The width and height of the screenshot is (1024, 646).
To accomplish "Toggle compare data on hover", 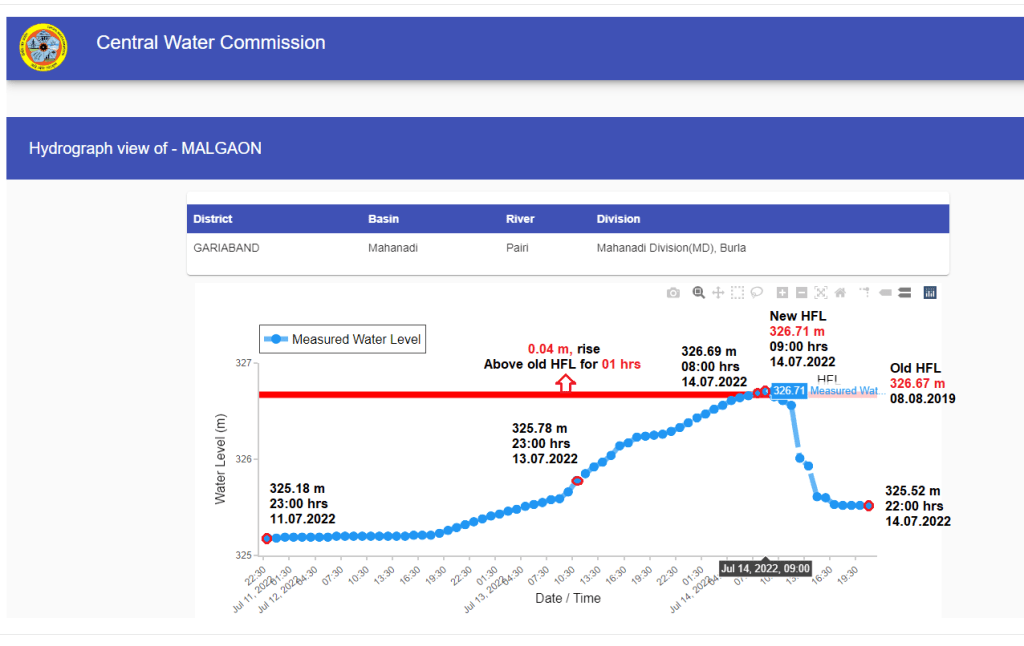I will pos(904,293).
